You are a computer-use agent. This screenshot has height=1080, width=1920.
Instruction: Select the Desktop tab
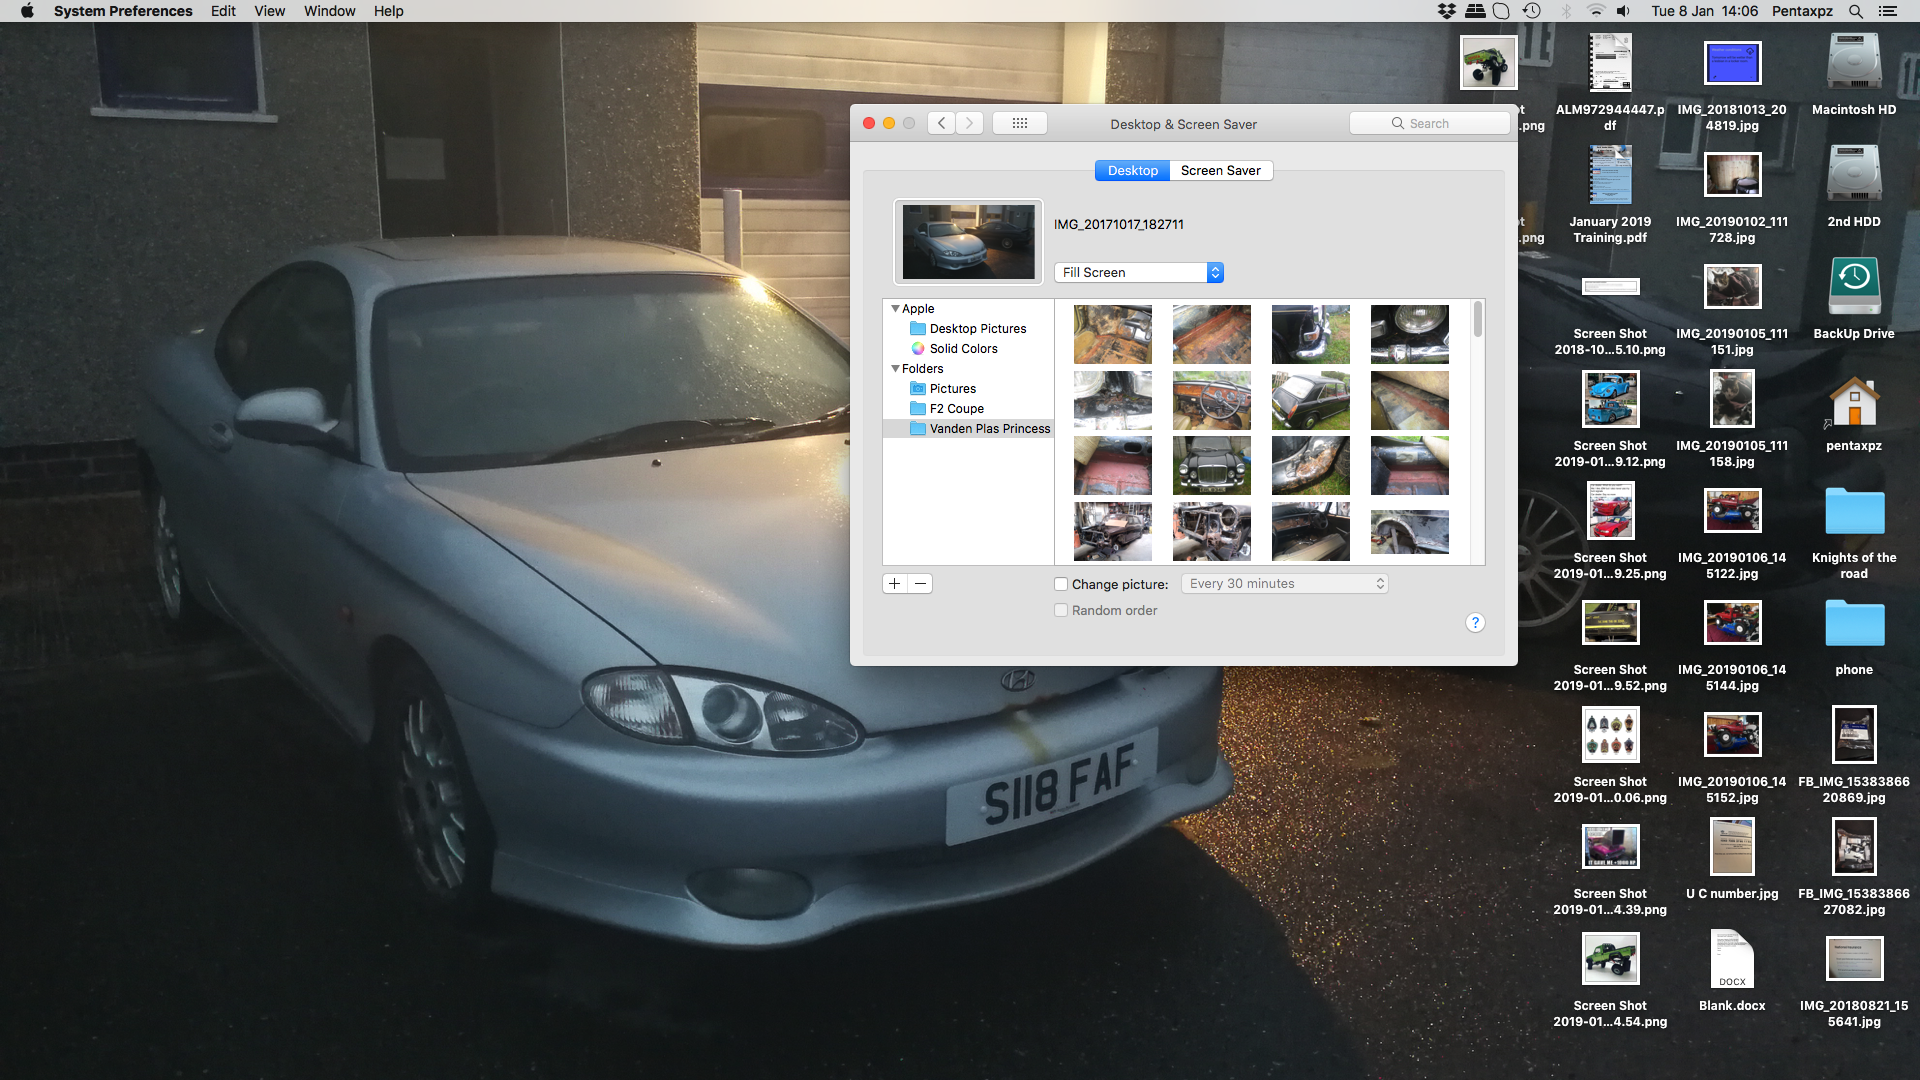click(1132, 170)
